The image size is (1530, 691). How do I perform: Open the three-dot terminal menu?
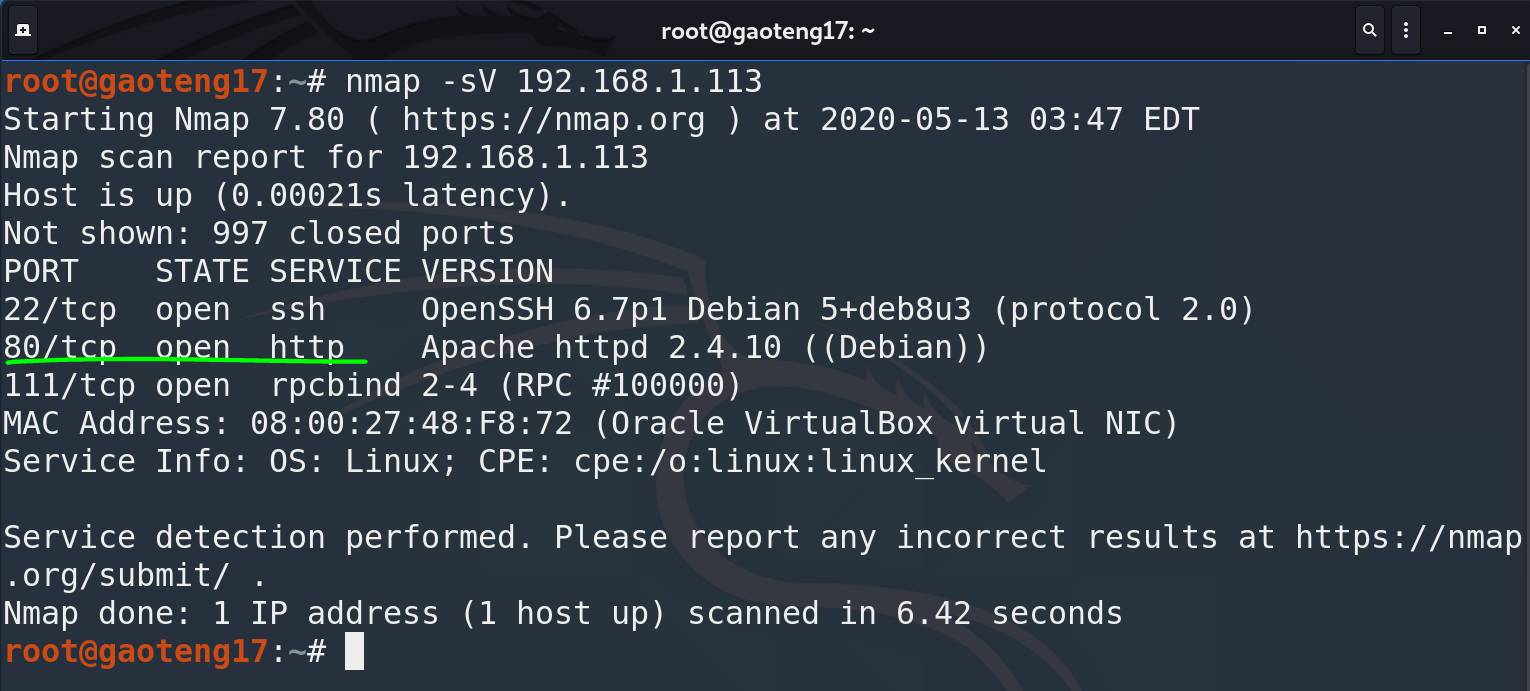[x=1406, y=31]
